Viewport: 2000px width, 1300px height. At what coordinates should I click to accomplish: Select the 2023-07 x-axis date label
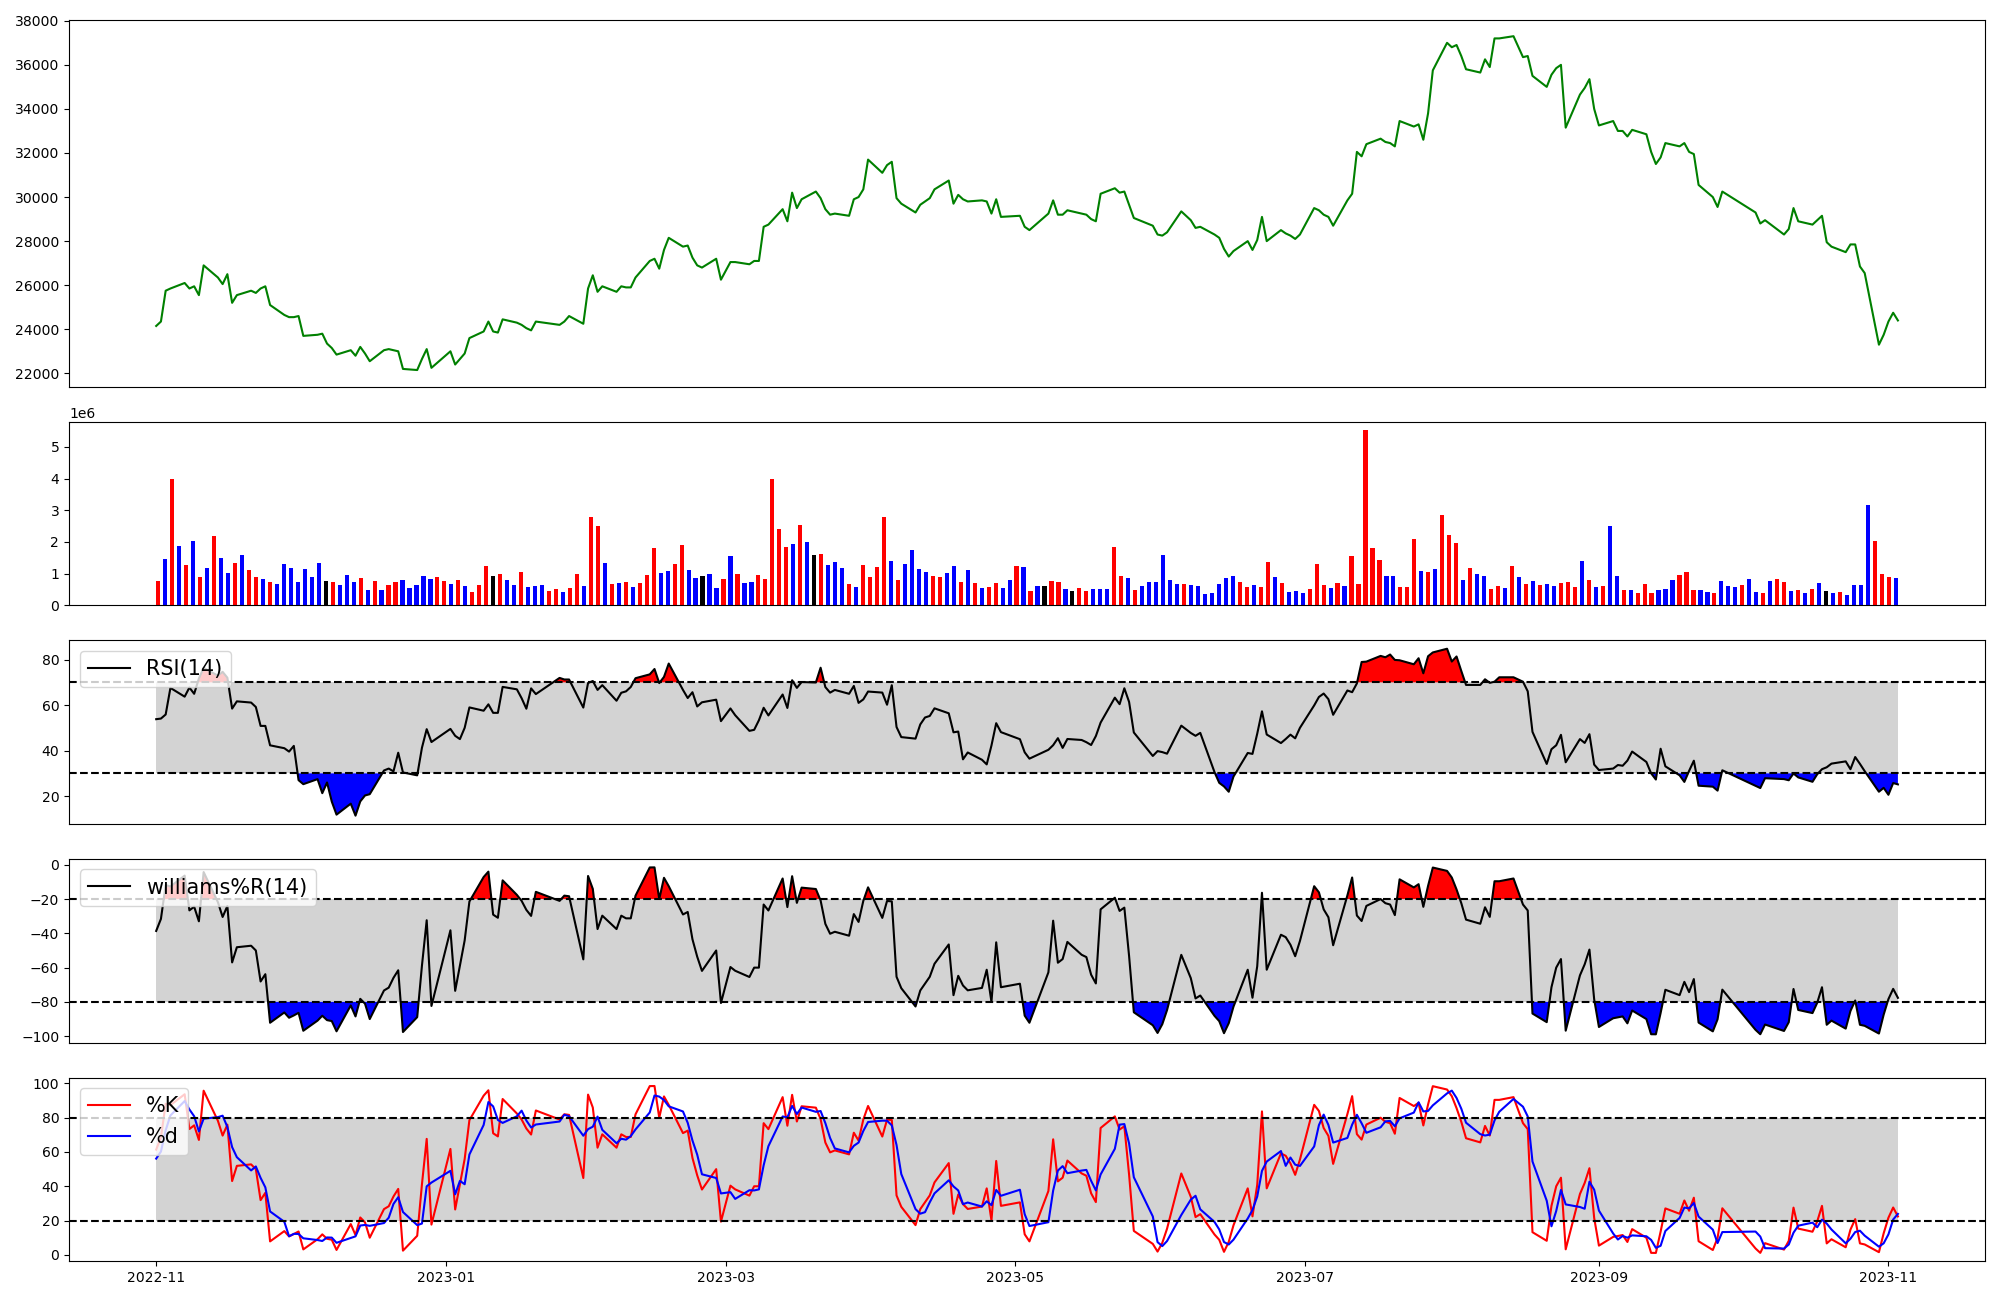coord(1305,1277)
